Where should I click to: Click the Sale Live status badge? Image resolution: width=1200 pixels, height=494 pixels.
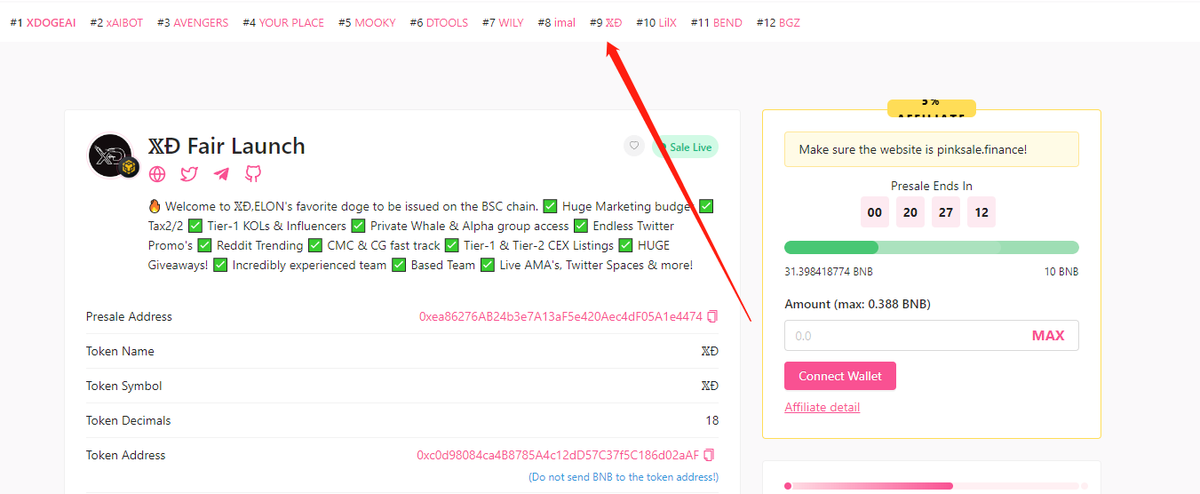[x=685, y=147]
